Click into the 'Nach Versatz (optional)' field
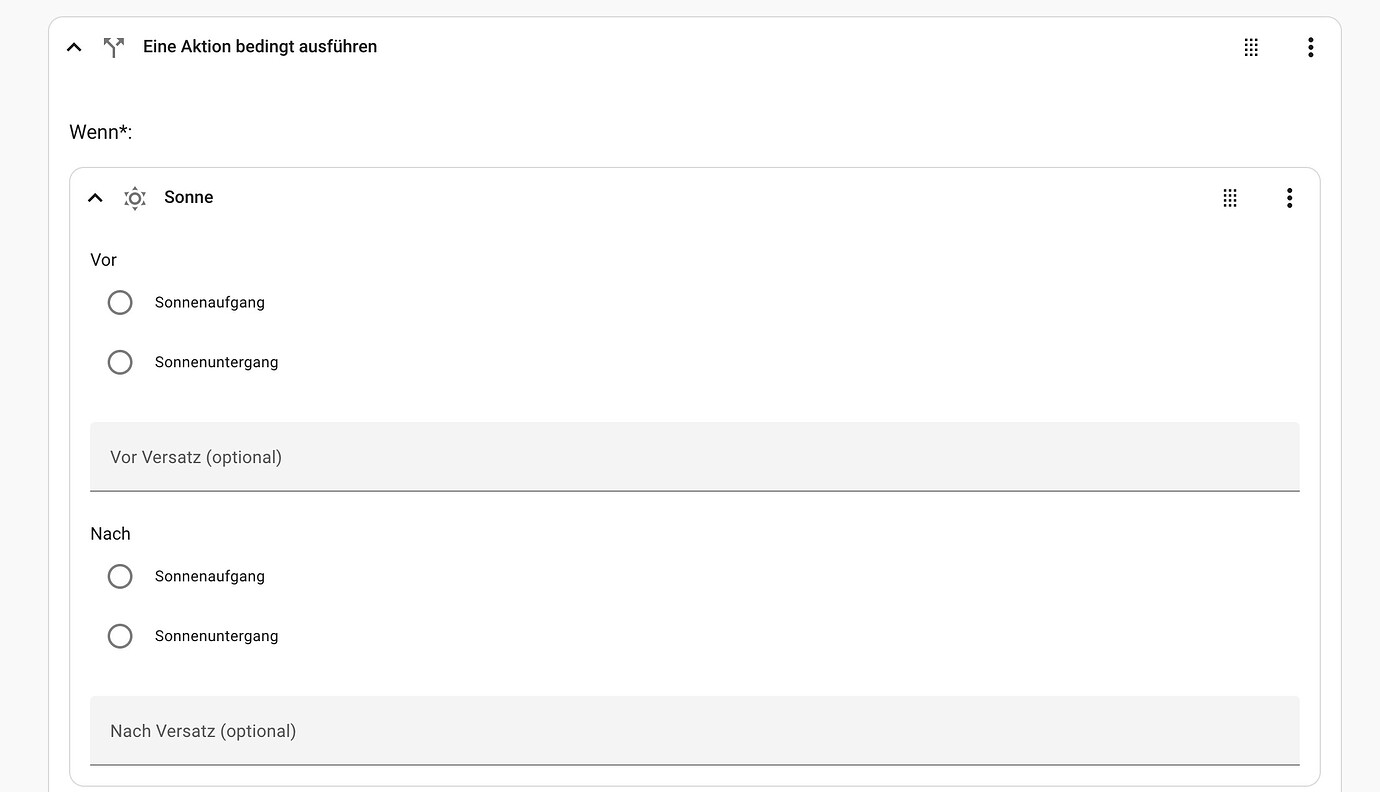Image resolution: width=1380 pixels, height=792 pixels. pos(694,731)
